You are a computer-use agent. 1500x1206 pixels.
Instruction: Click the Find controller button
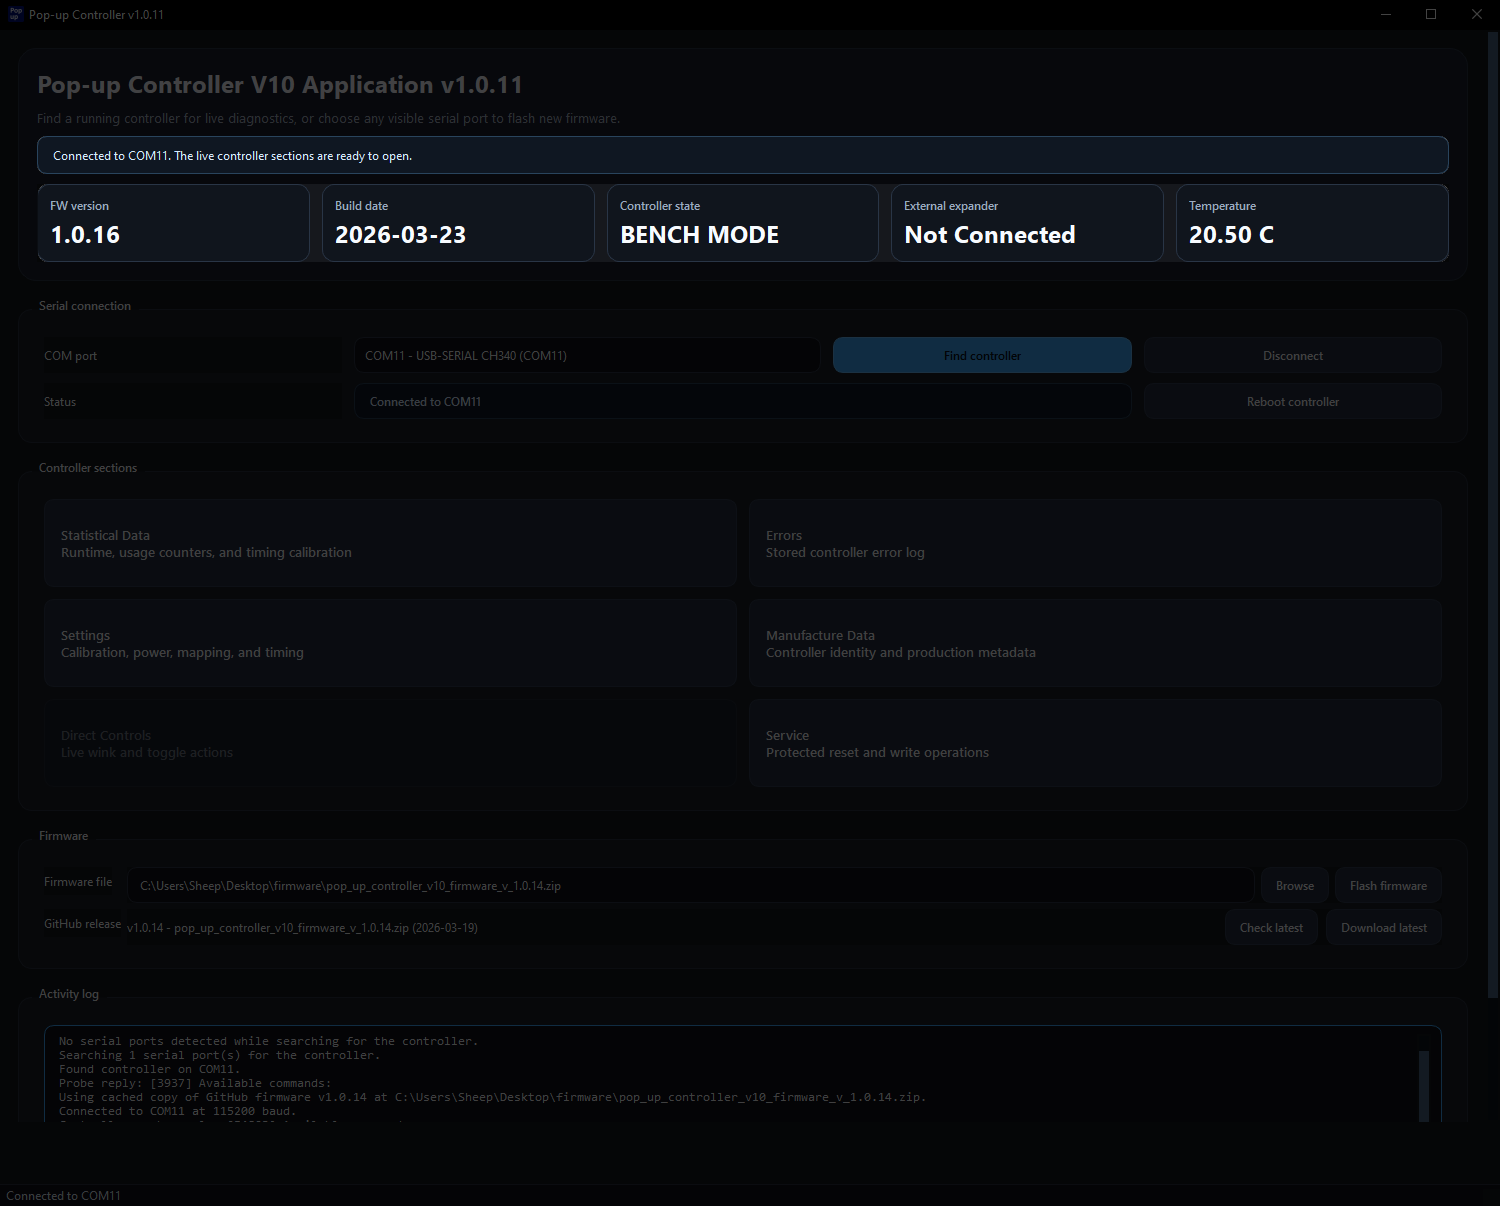tap(981, 355)
